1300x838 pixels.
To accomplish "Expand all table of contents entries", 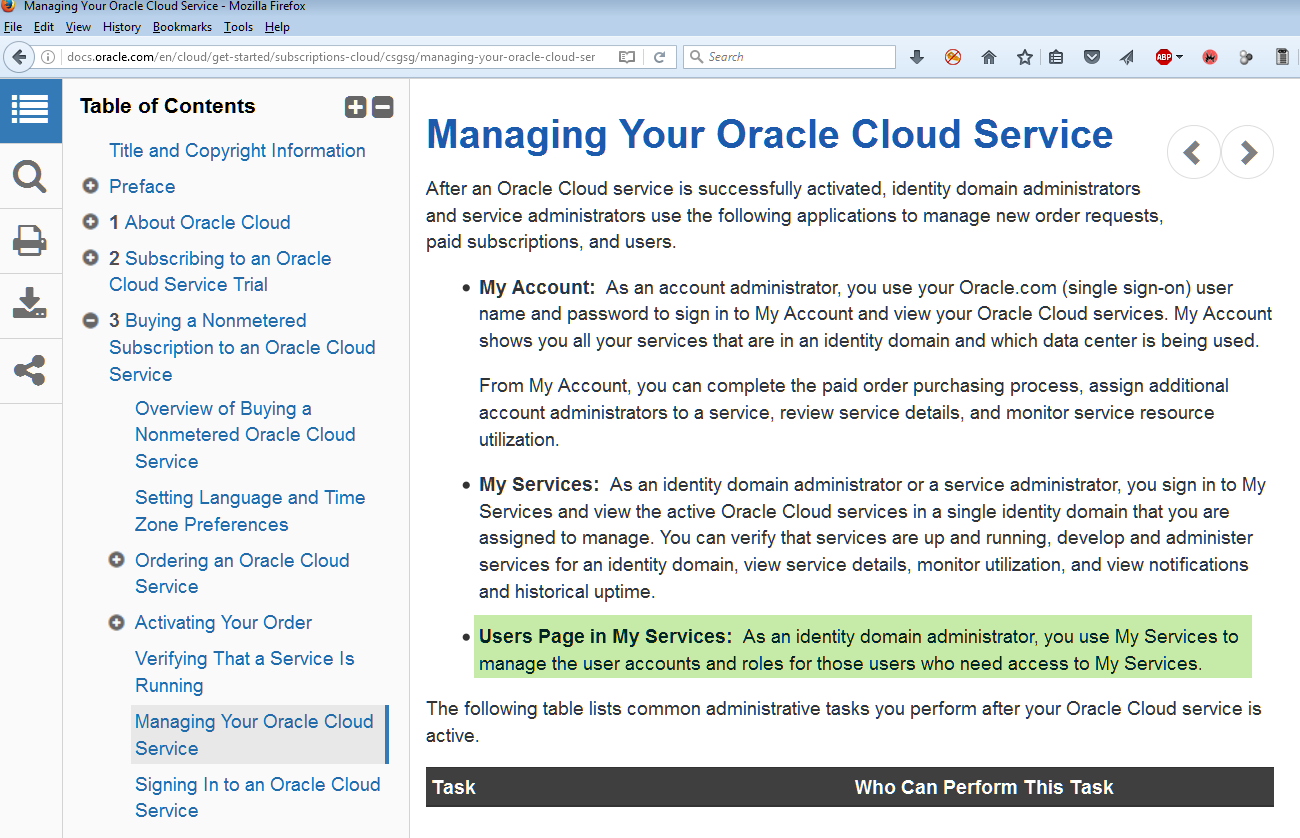I will point(355,107).
